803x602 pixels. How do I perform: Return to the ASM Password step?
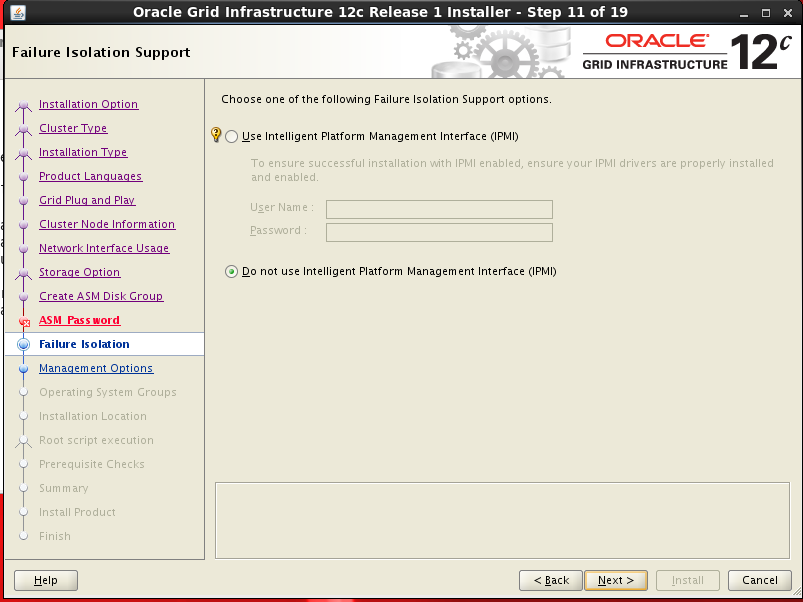coord(79,320)
